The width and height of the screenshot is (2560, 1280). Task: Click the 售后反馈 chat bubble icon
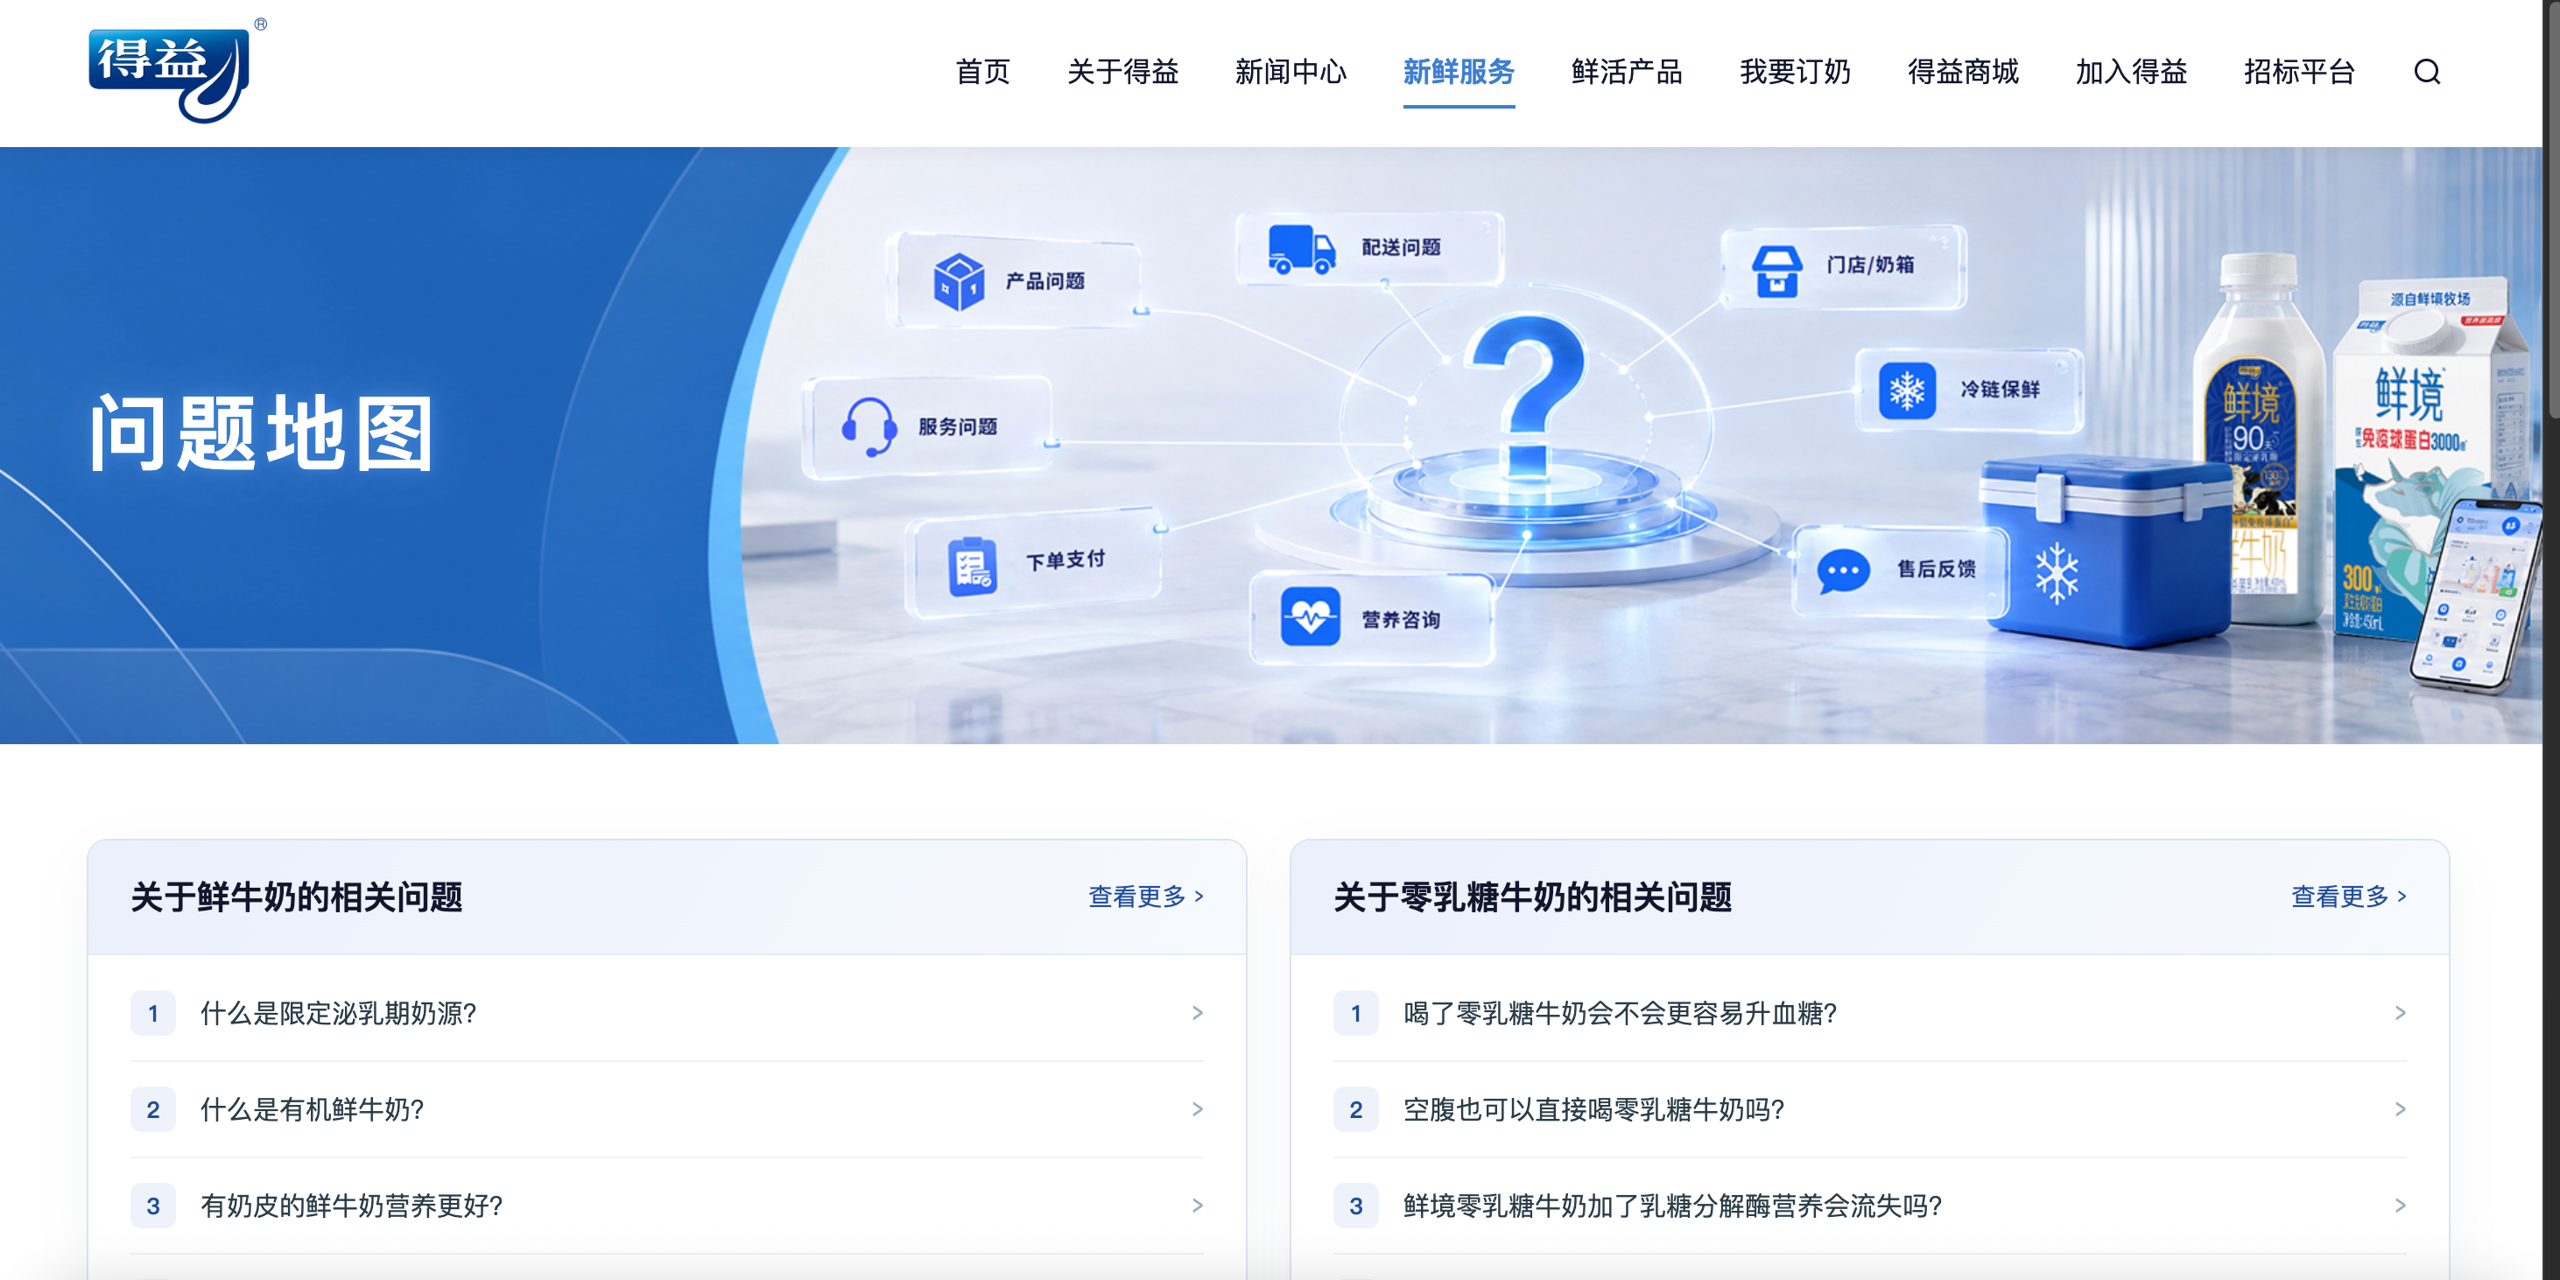click(x=1842, y=571)
